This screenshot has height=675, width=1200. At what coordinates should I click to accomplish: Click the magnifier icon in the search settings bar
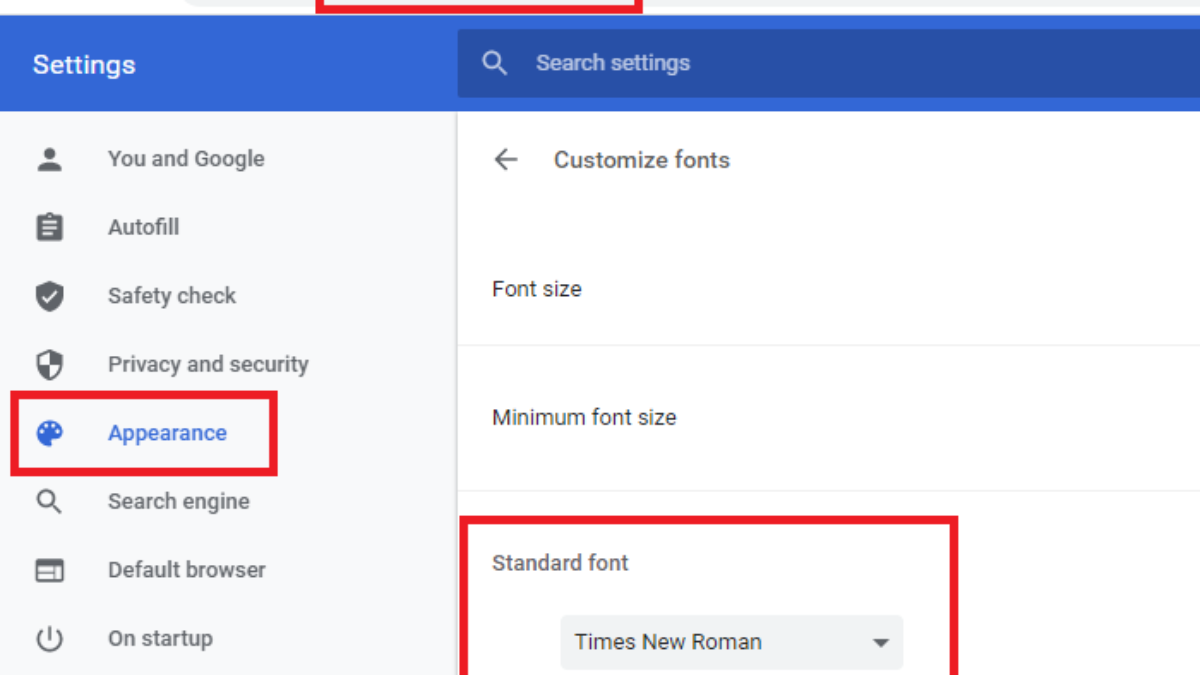point(494,63)
